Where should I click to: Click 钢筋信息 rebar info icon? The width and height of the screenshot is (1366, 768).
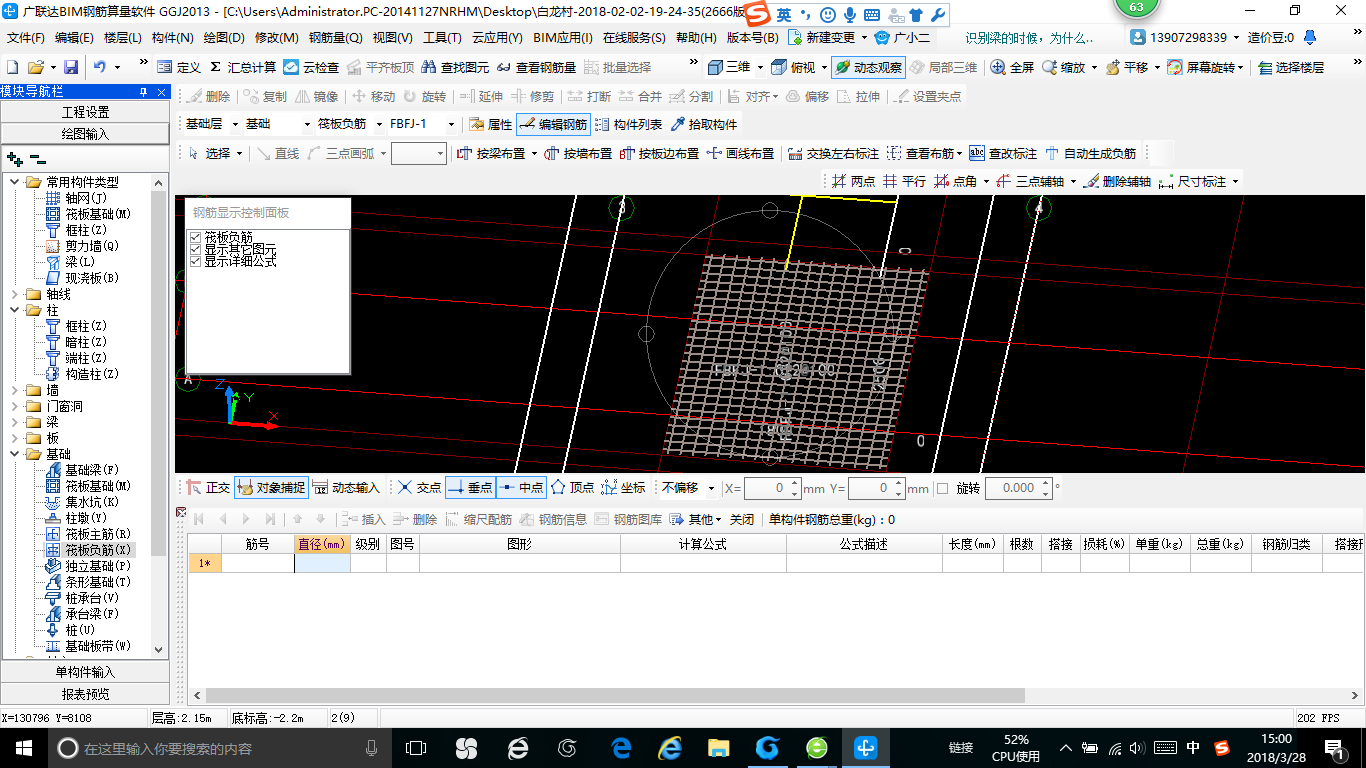coord(553,519)
